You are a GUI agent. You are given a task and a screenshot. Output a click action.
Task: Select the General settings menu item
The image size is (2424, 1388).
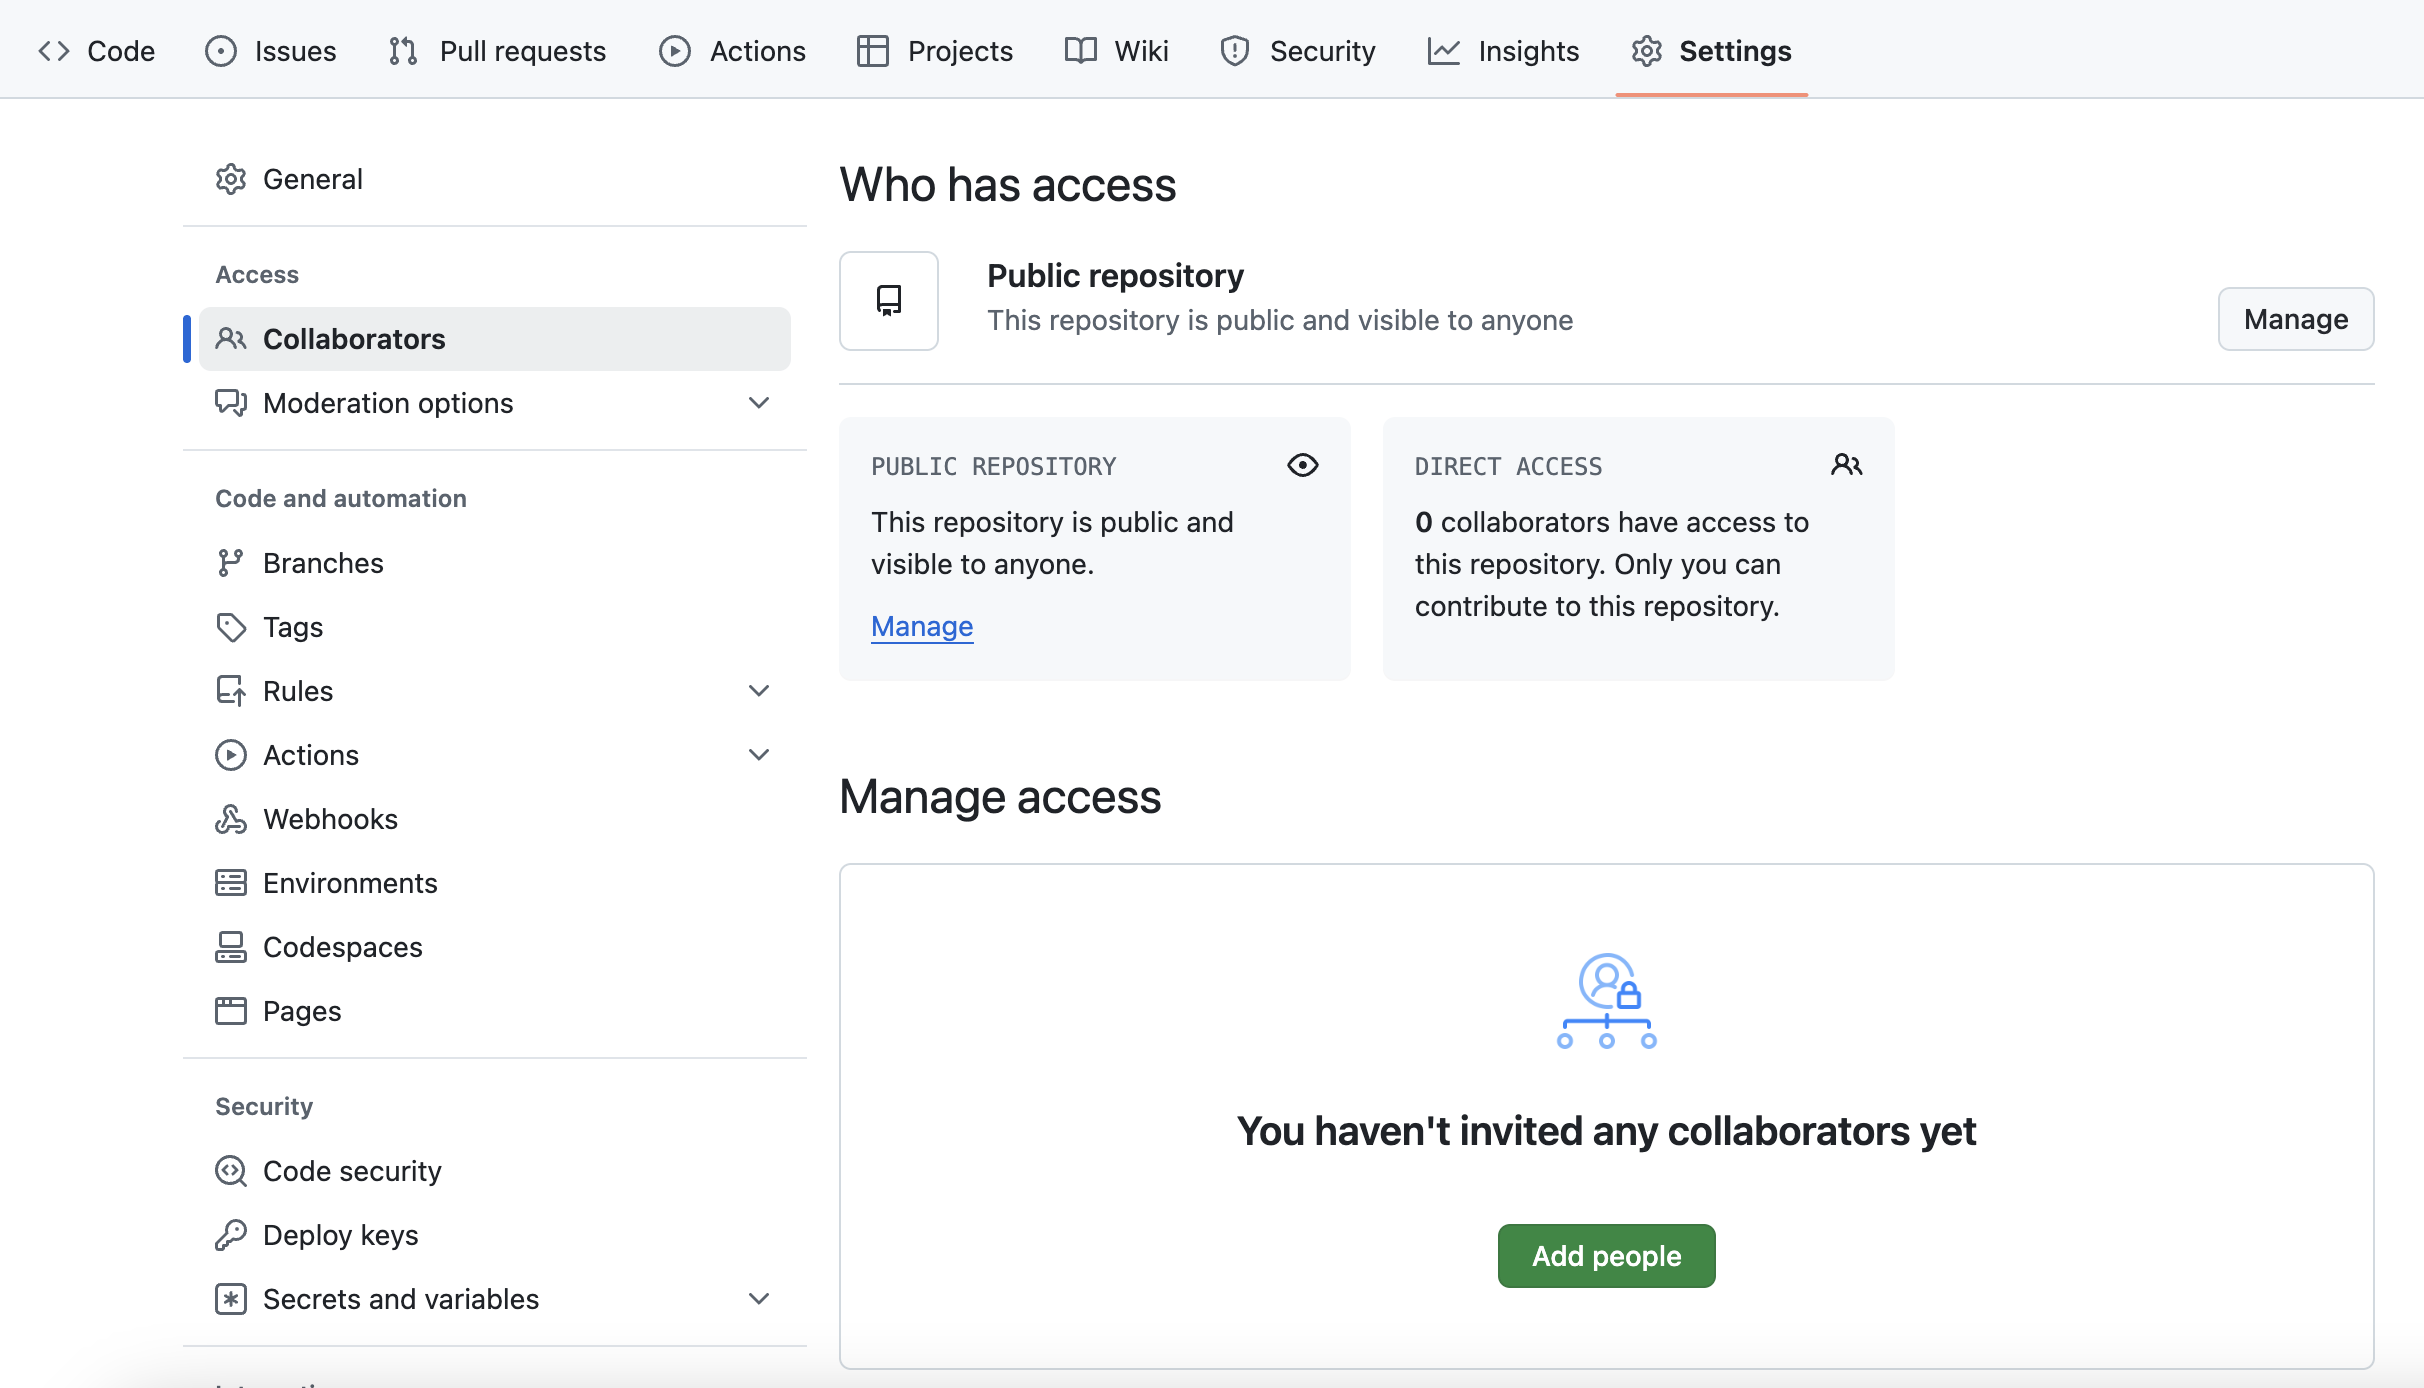coord(313,176)
